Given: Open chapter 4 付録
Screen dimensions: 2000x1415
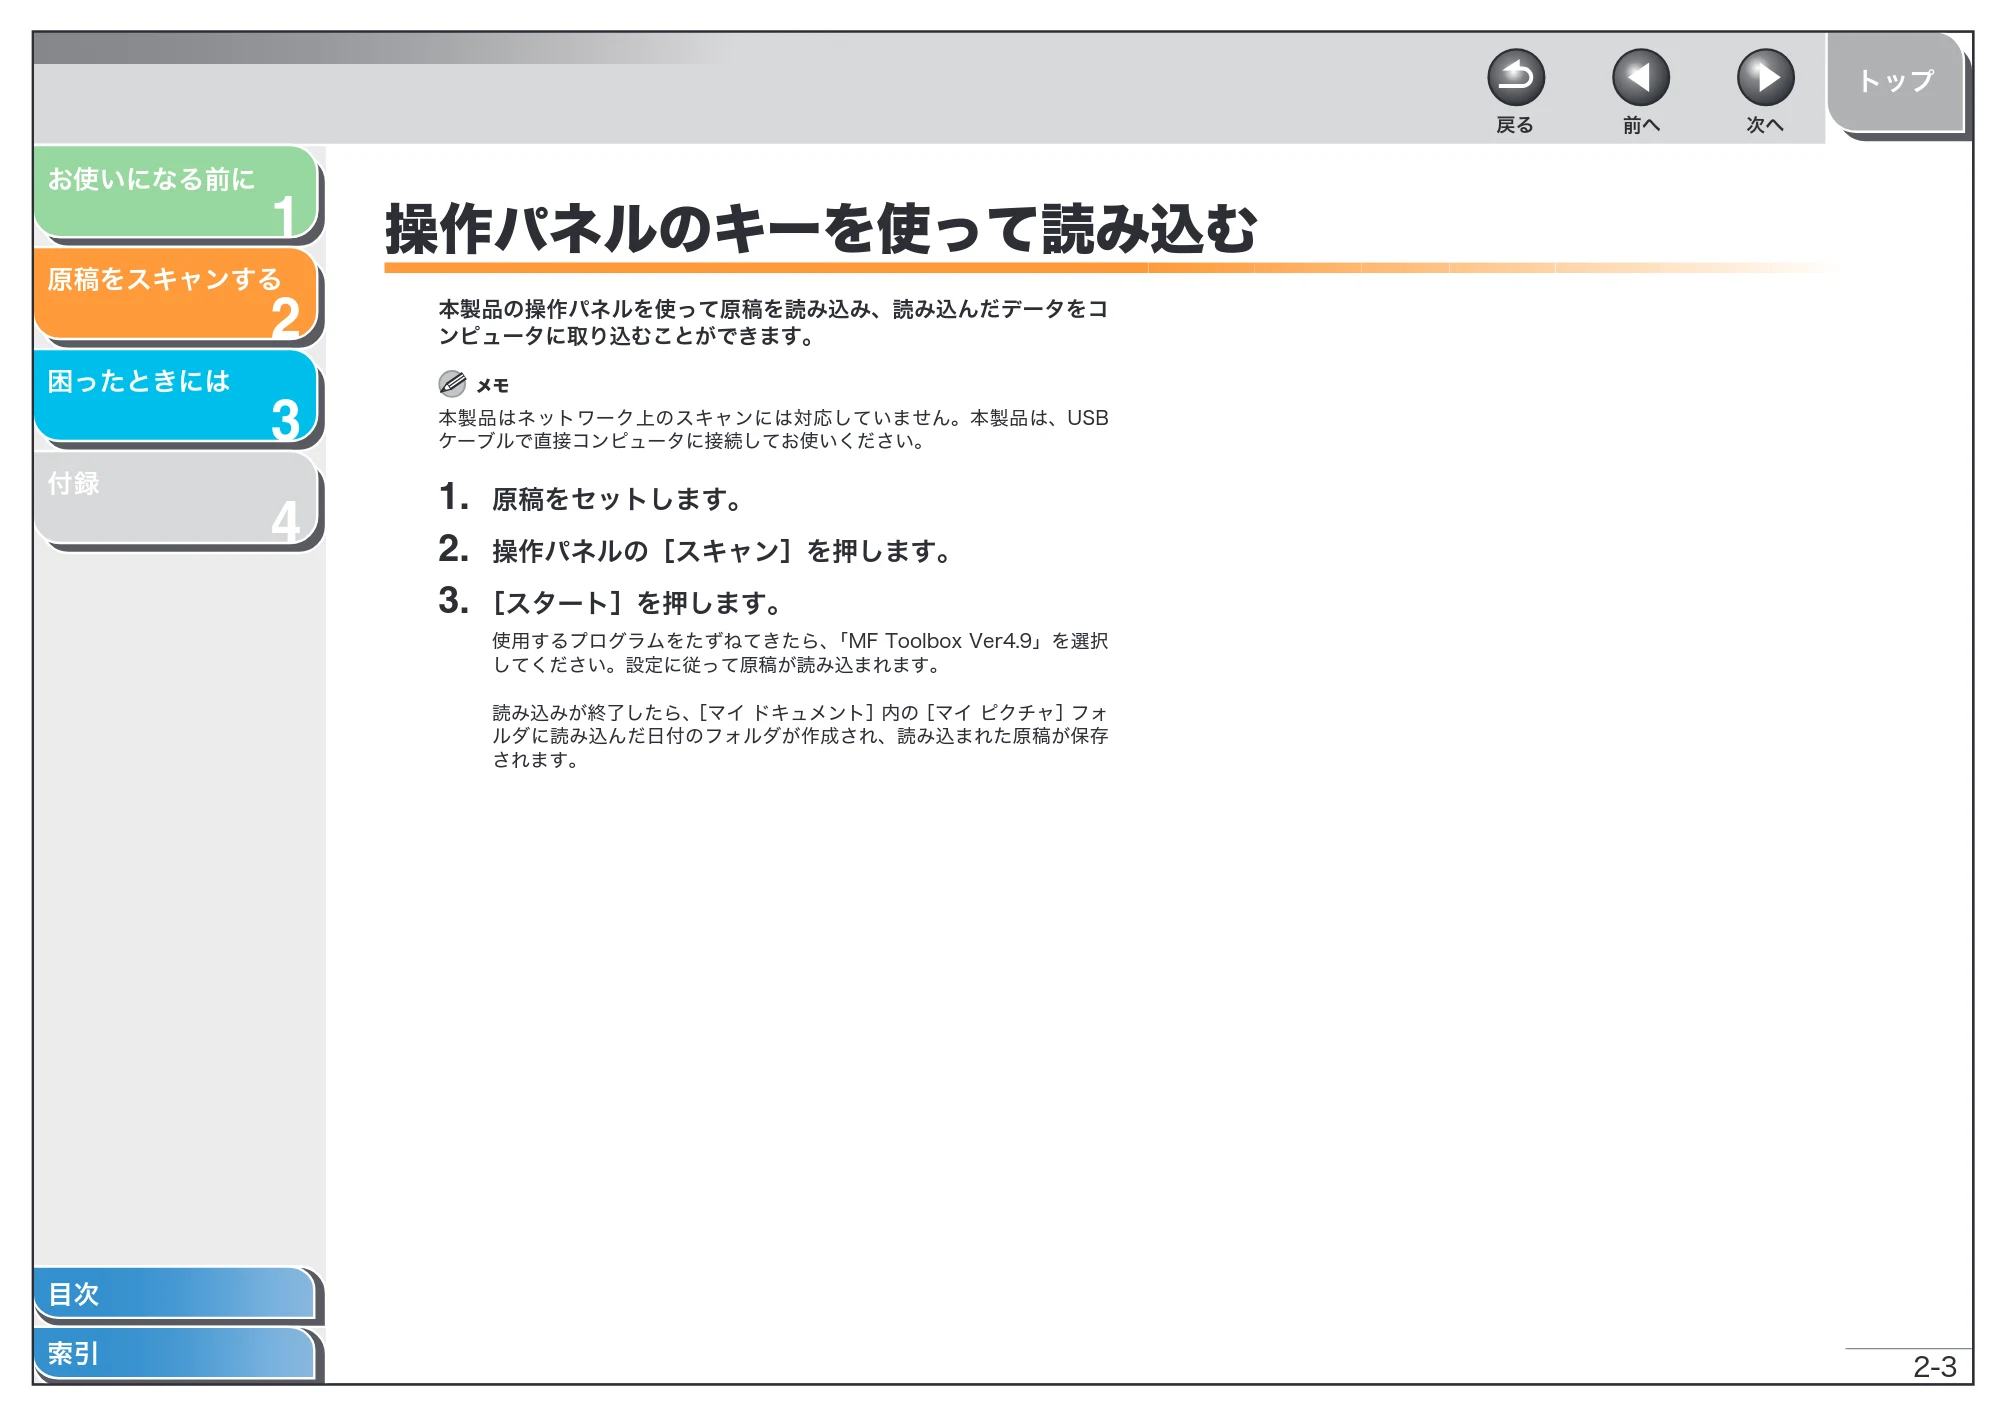Looking at the screenshot, I should [176, 498].
